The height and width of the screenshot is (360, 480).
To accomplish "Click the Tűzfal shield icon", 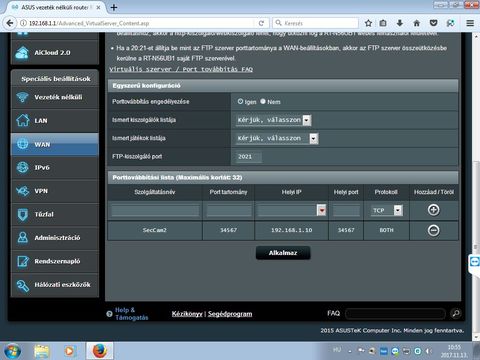I will point(22,214).
